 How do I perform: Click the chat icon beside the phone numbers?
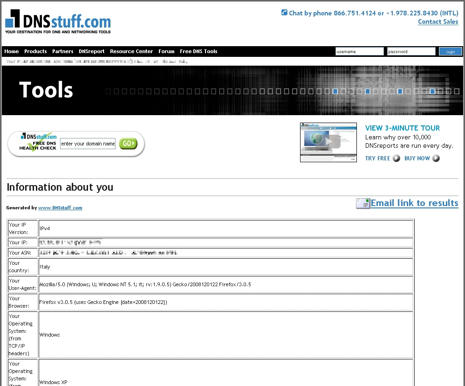point(284,13)
